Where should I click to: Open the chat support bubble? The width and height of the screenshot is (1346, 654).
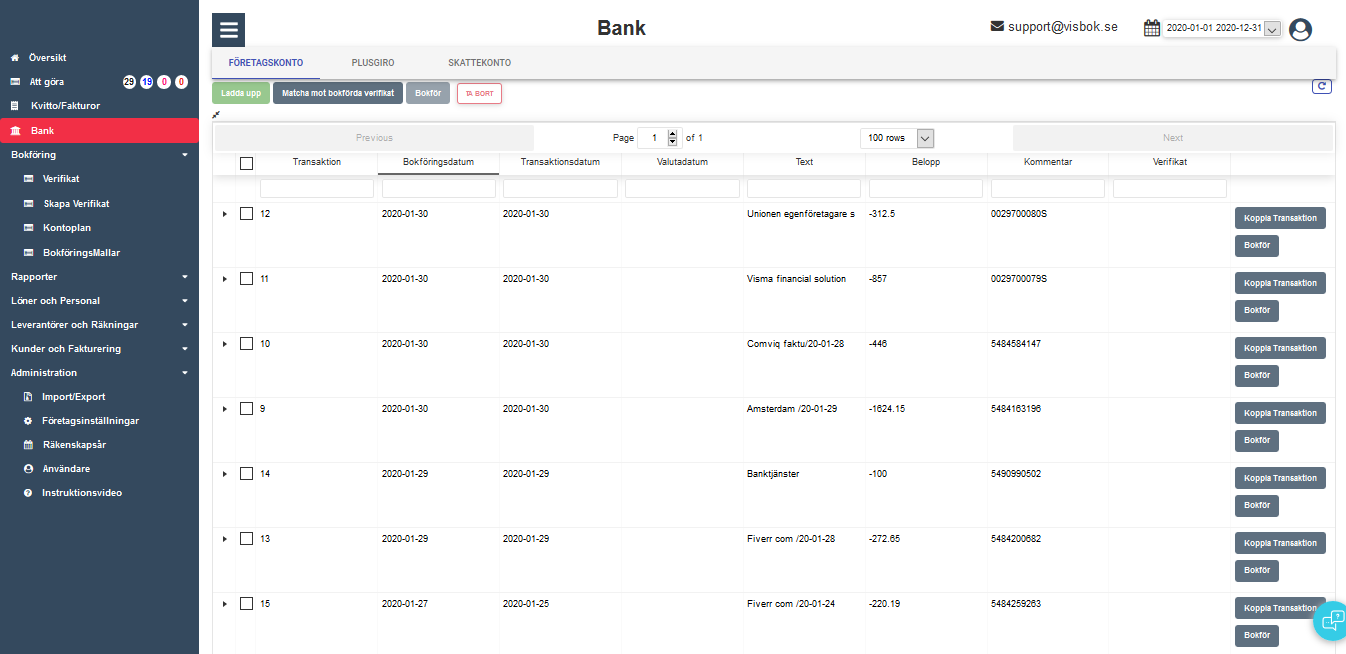click(1332, 620)
